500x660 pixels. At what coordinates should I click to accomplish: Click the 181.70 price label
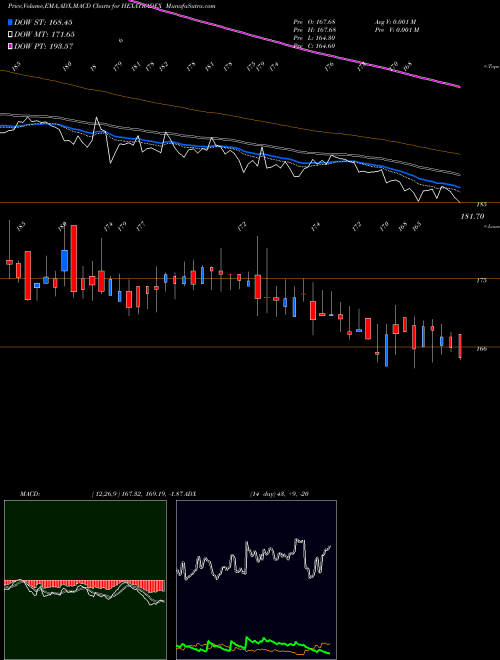click(473, 216)
